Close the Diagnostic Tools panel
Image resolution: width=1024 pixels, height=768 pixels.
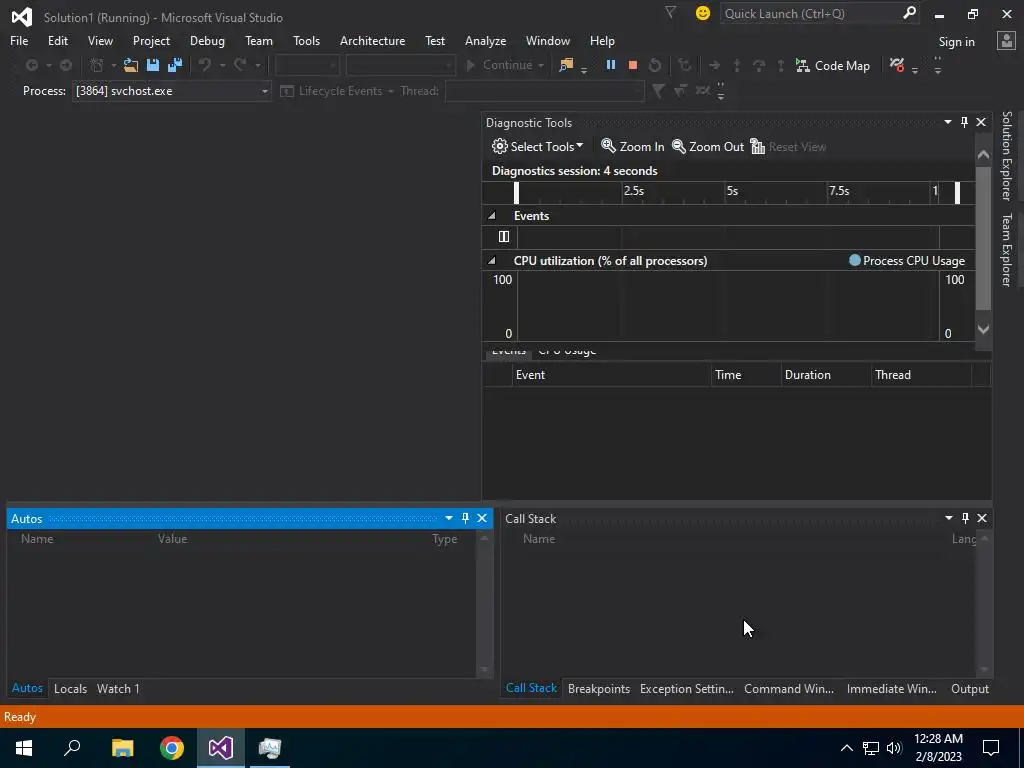(981, 122)
